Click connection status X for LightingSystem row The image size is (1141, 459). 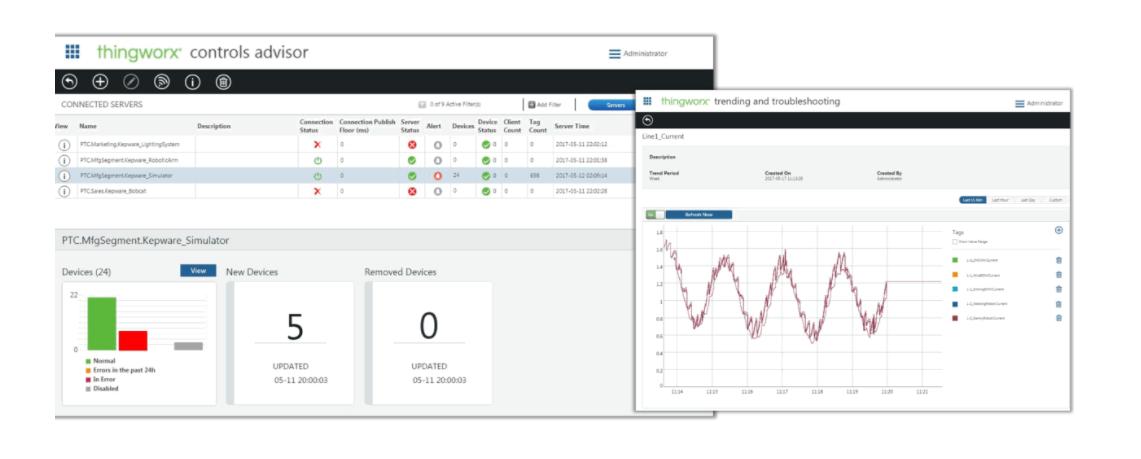point(317,145)
